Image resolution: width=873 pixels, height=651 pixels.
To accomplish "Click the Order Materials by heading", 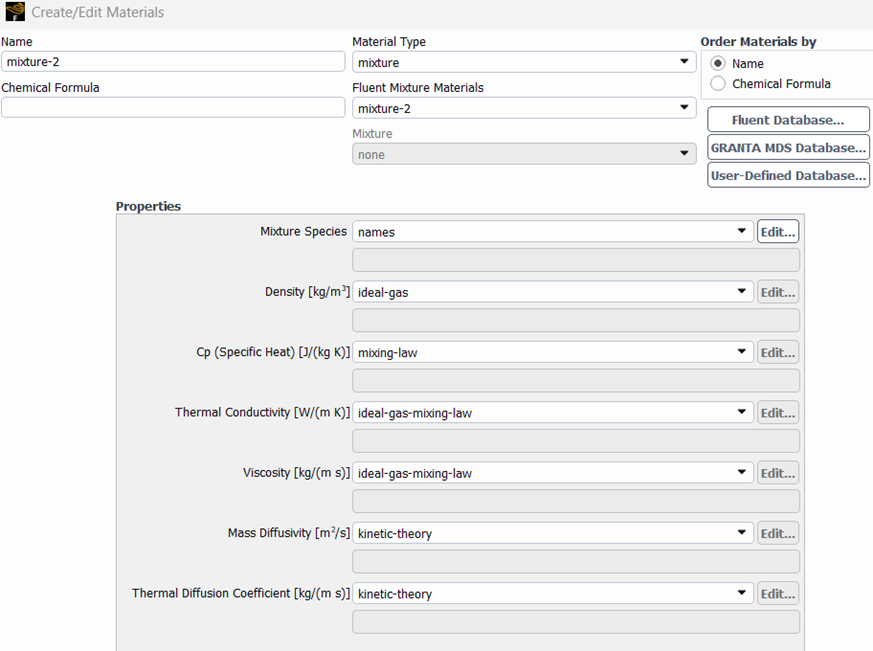I will (758, 42).
